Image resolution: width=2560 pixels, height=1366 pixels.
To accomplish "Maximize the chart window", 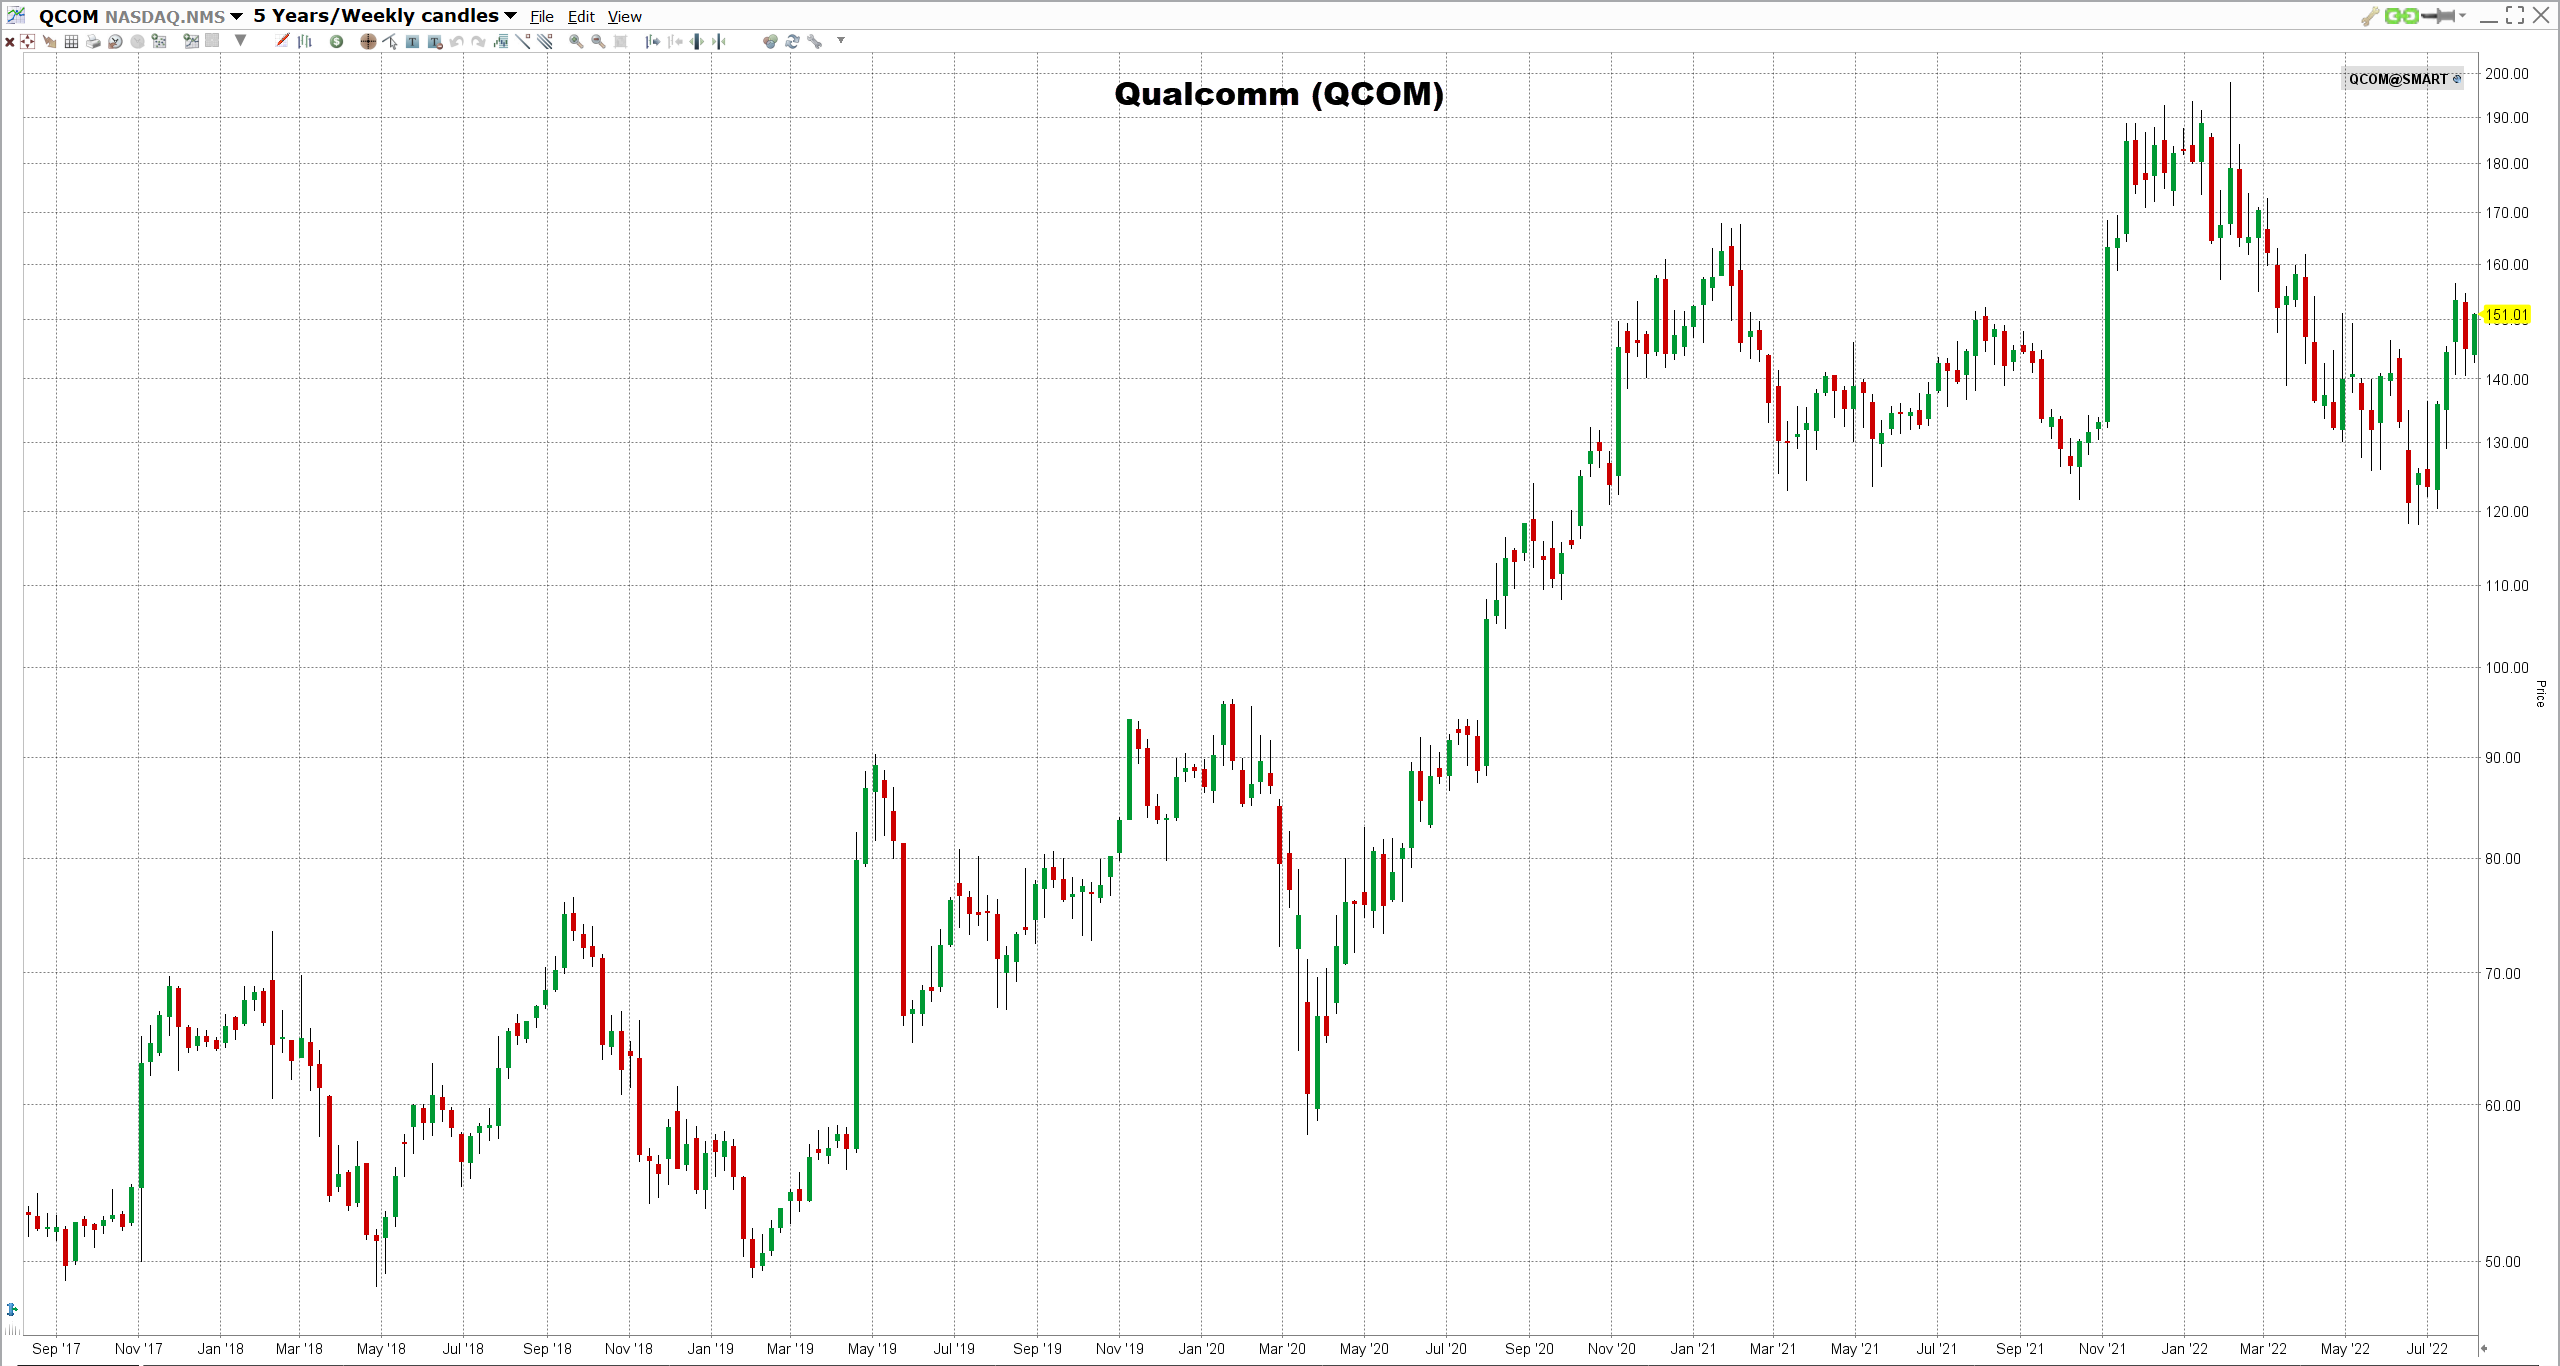I will click(2515, 16).
